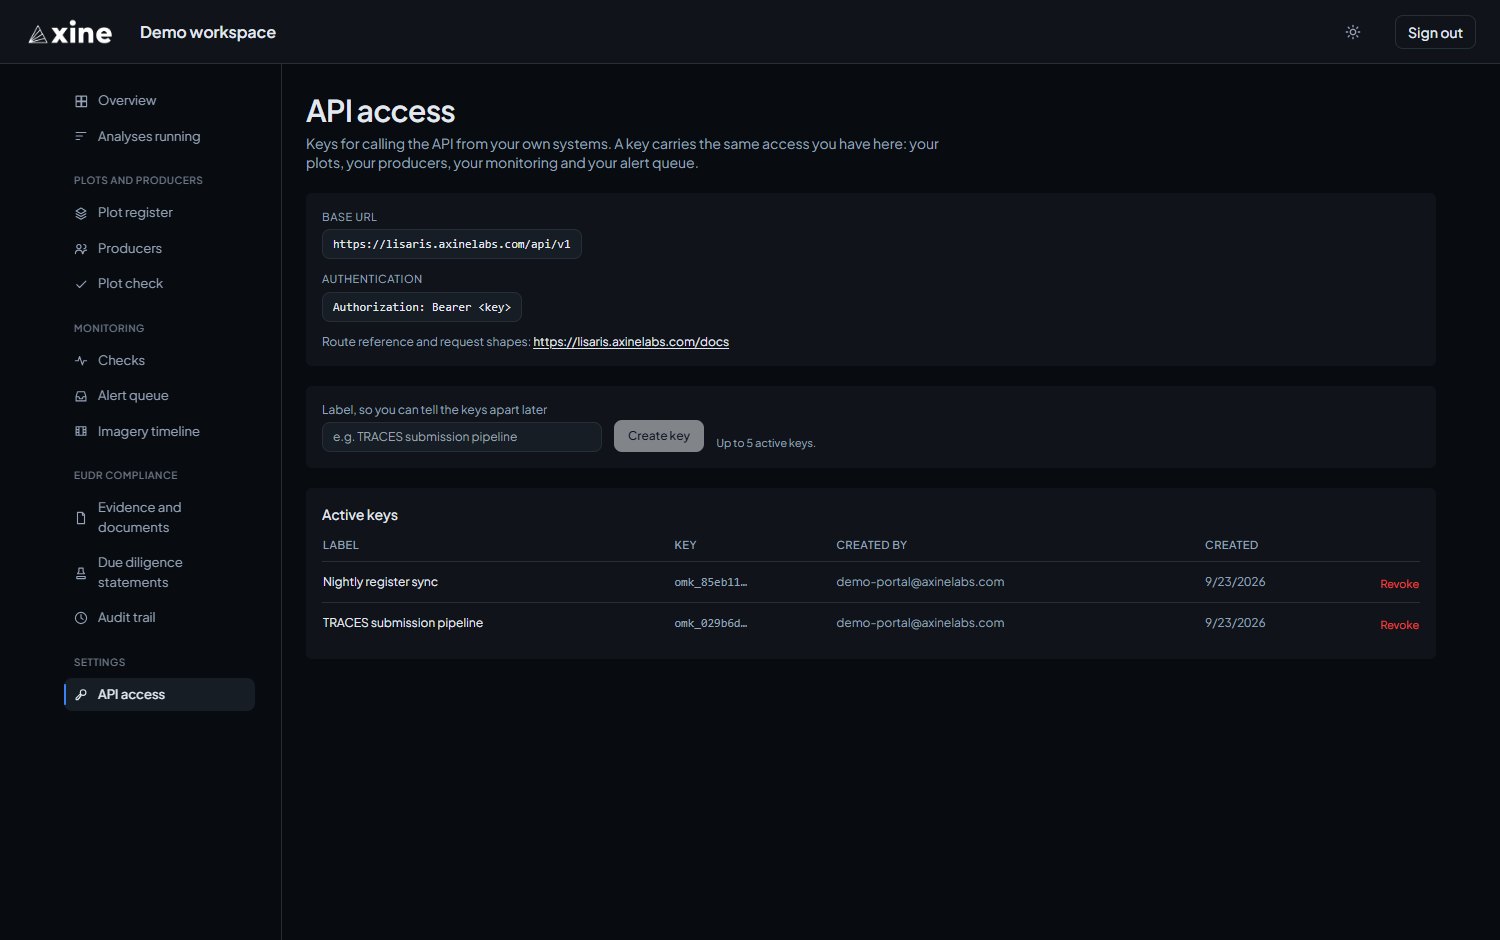The image size is (1500, 940).
Task: Click the Active keys heading
Action: click(360, 515)
